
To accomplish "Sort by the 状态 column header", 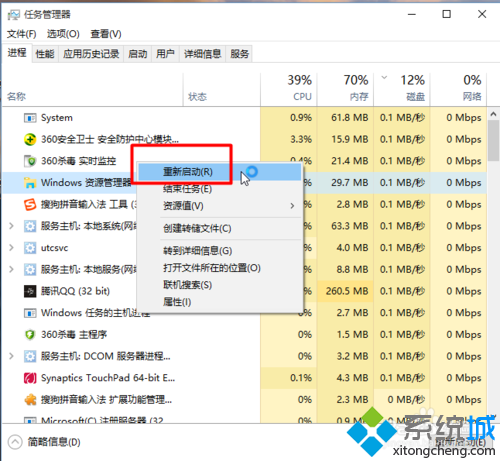I will [x=222, y=89].
